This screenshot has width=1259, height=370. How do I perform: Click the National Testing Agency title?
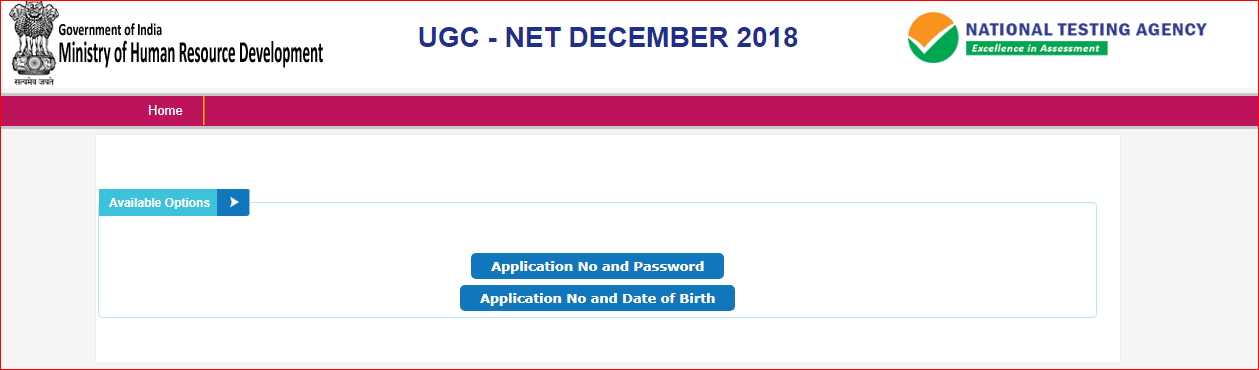click(1085, 30)
